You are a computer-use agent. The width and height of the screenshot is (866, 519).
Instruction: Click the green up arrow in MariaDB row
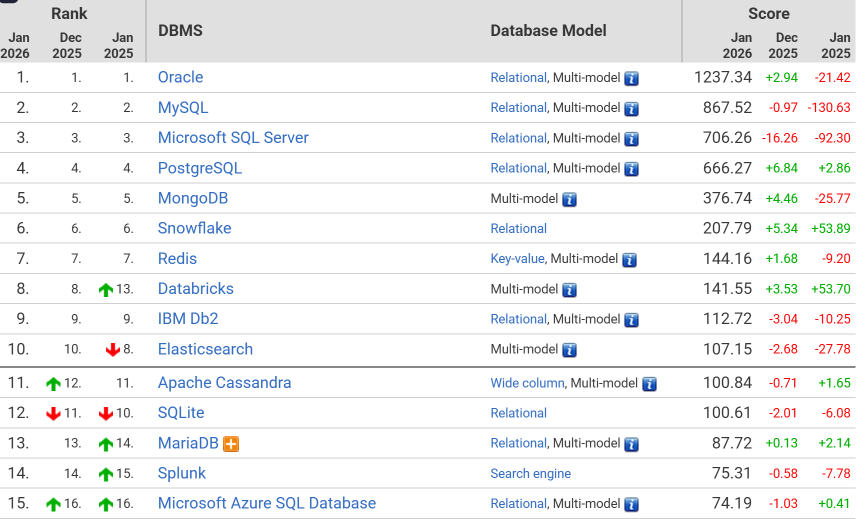coord(105,443)
